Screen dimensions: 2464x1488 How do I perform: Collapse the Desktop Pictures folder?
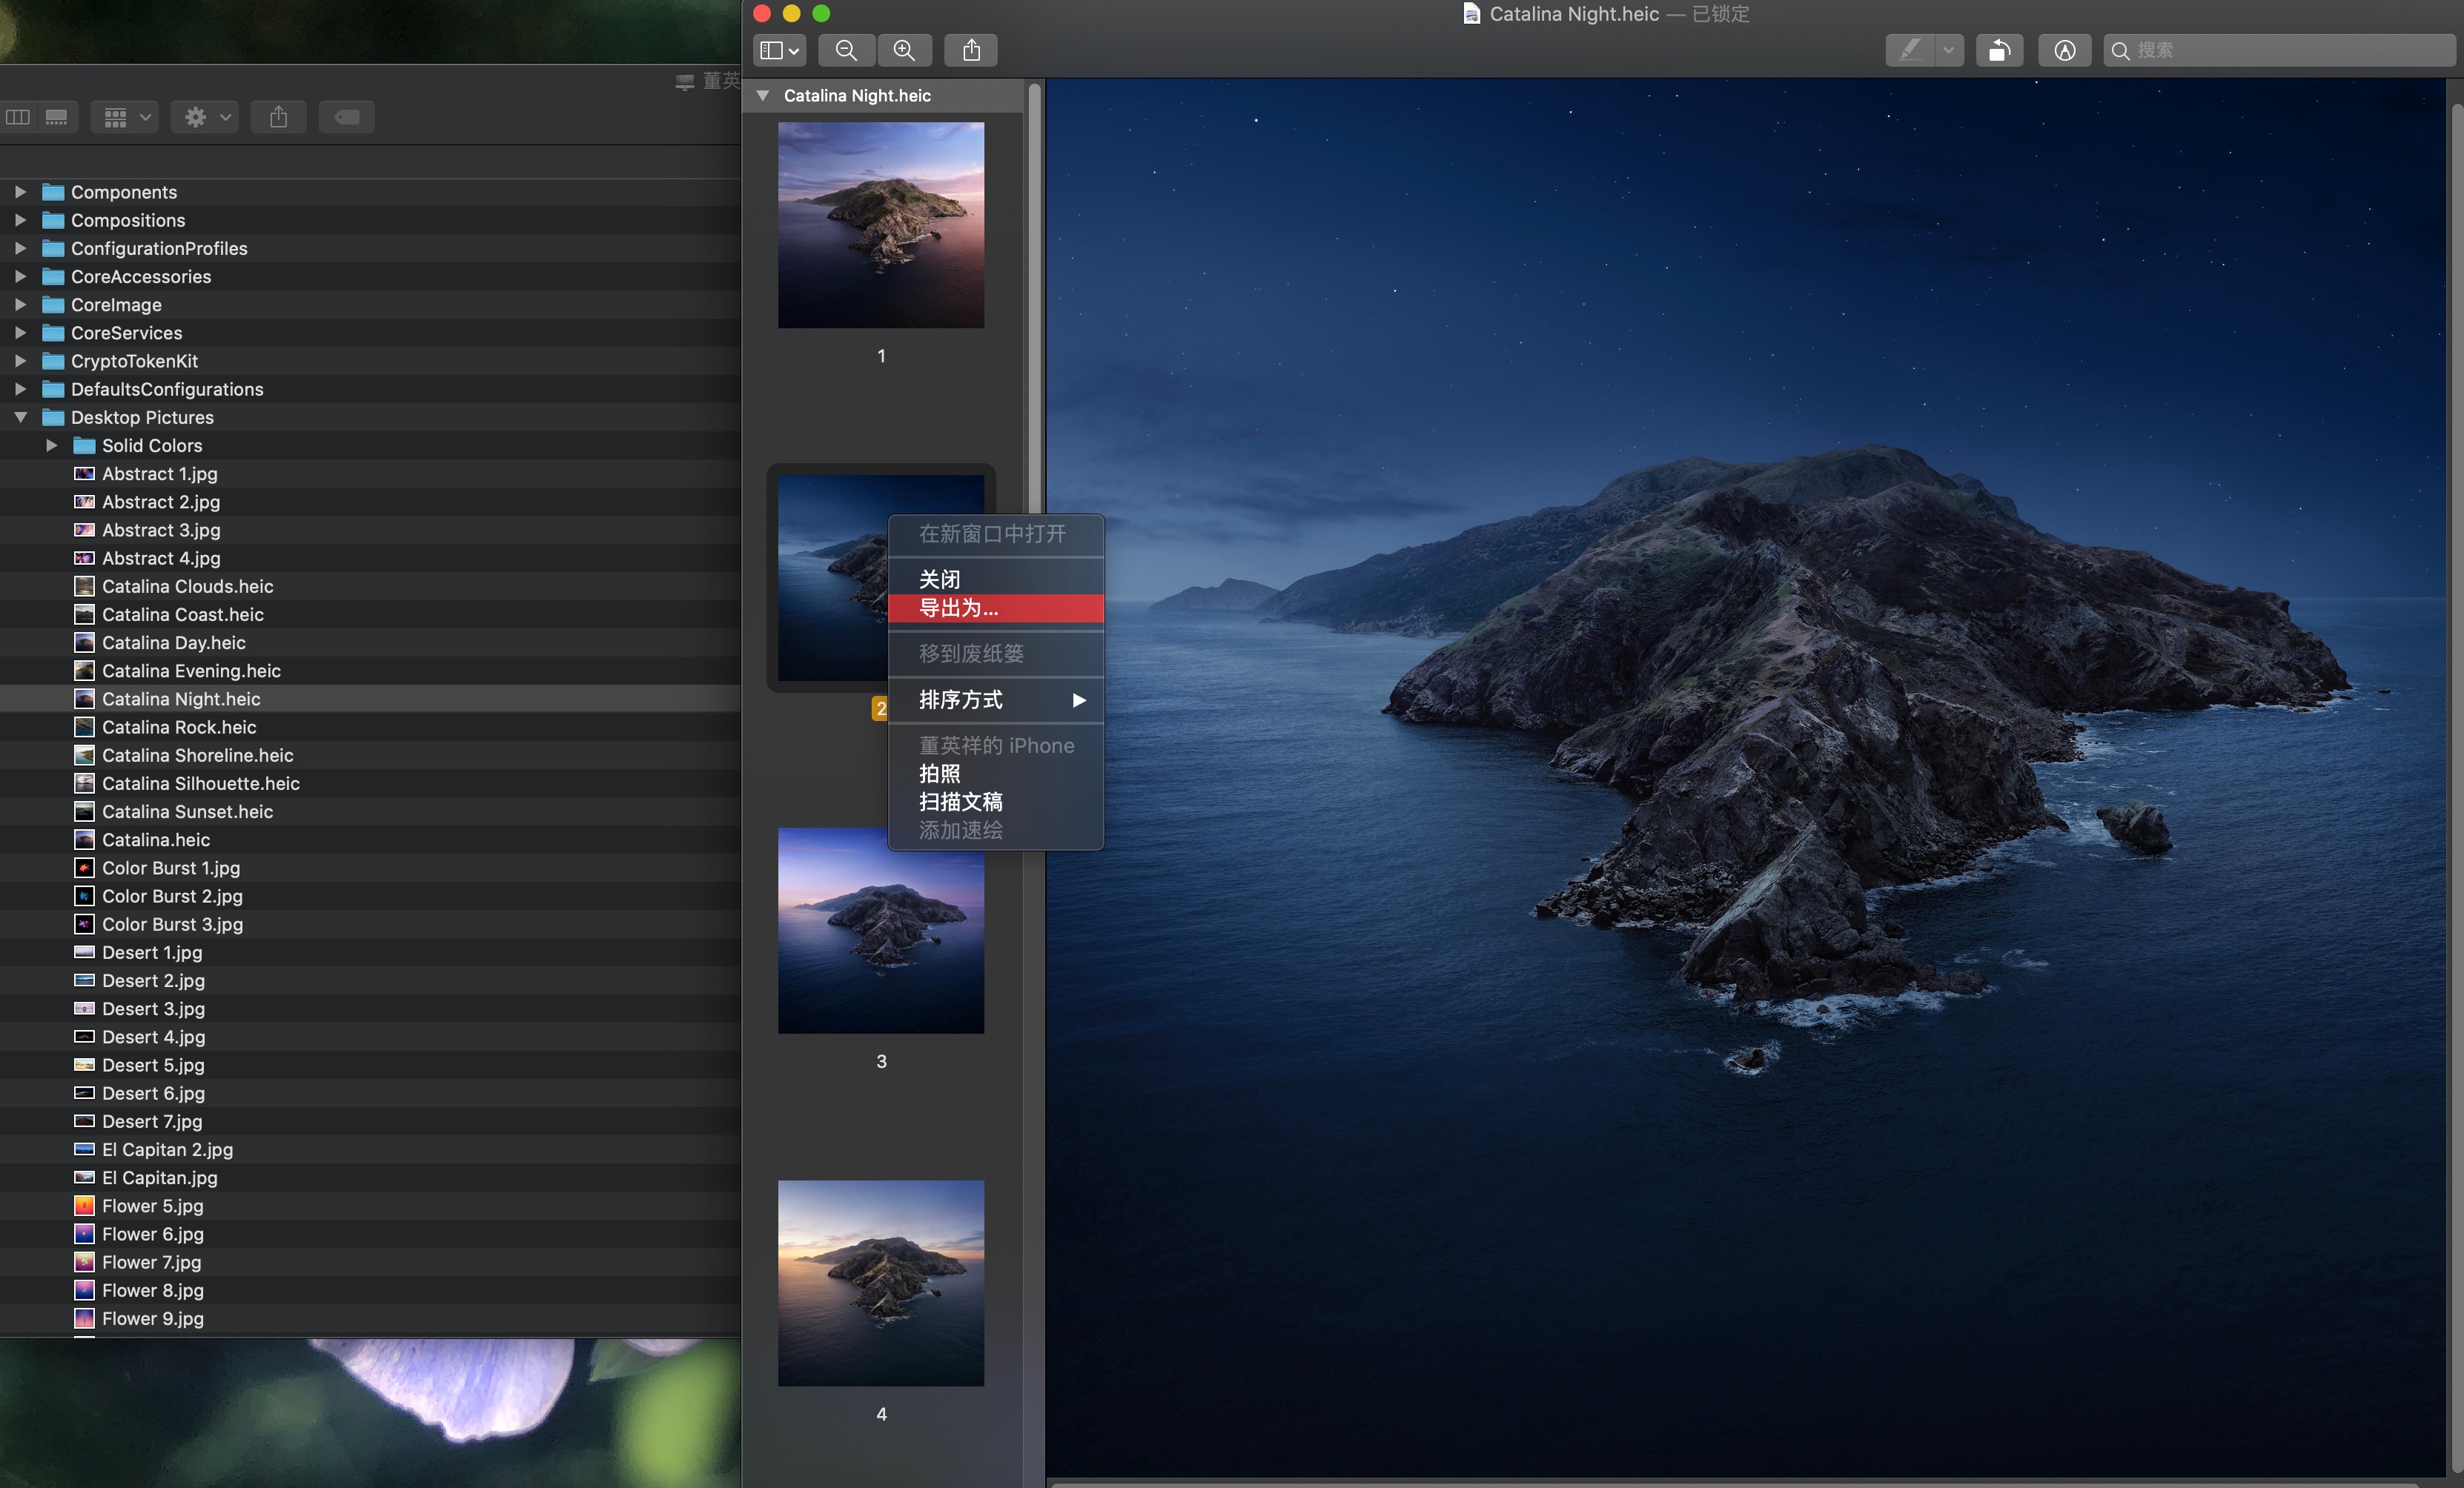pos(20,418)
